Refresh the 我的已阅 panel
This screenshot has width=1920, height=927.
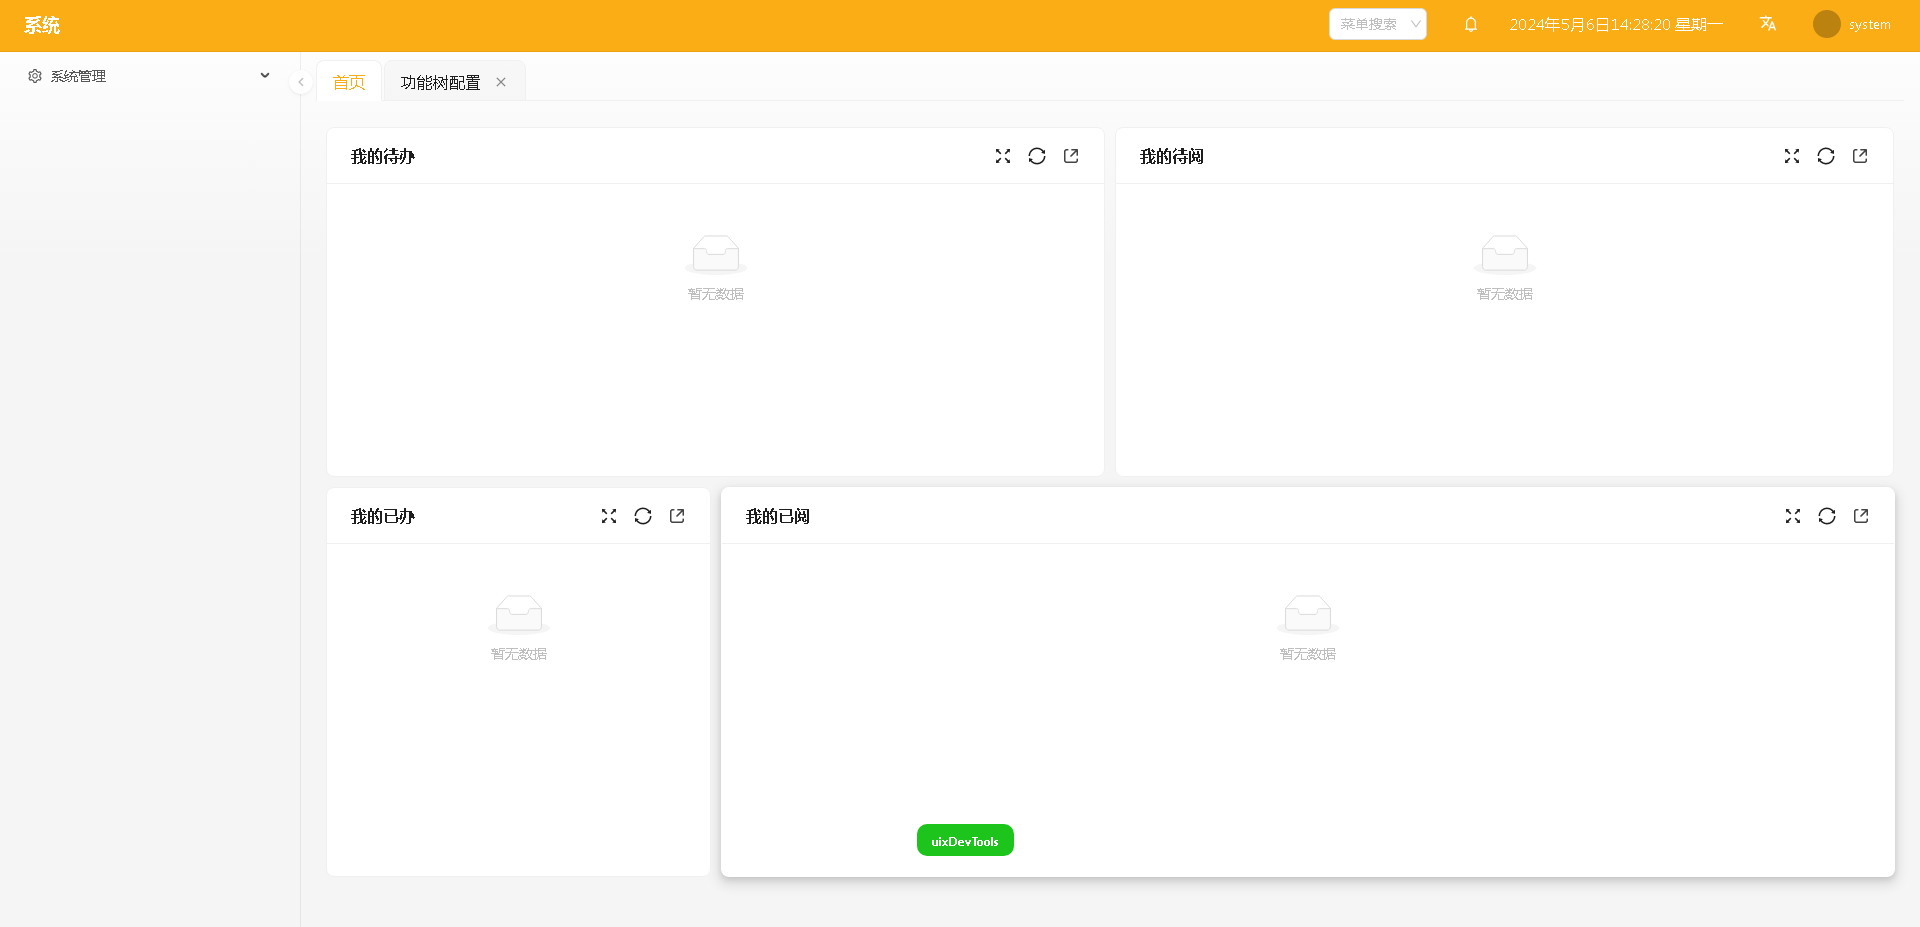click(1827, 516)
